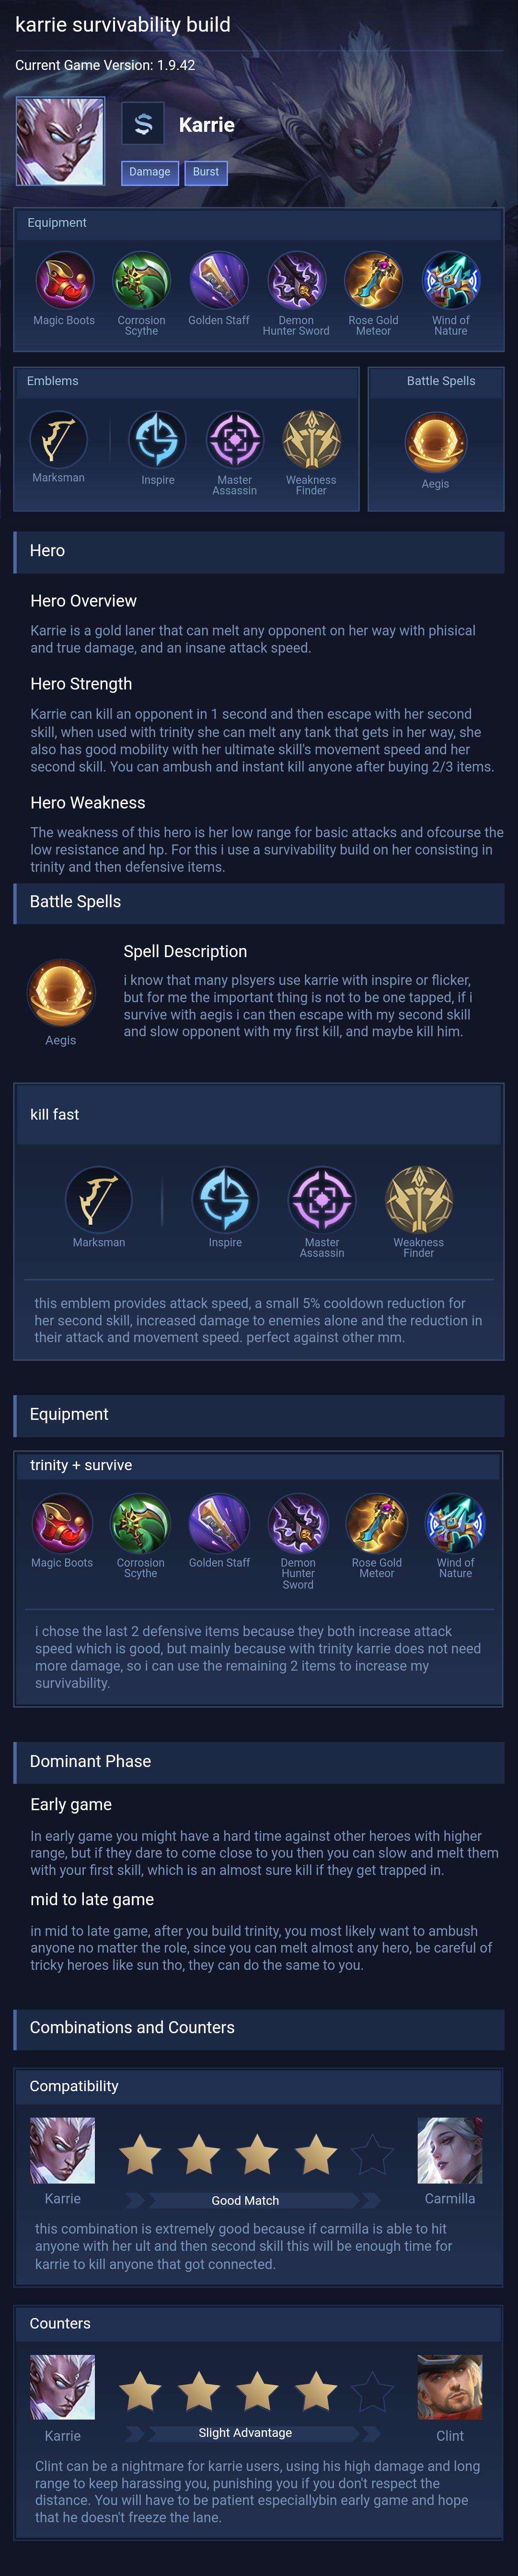This screenshot has width=518, height=2576.
Task: Click Karrie's portrait in the Counters section
Action: click(62, 2387)
